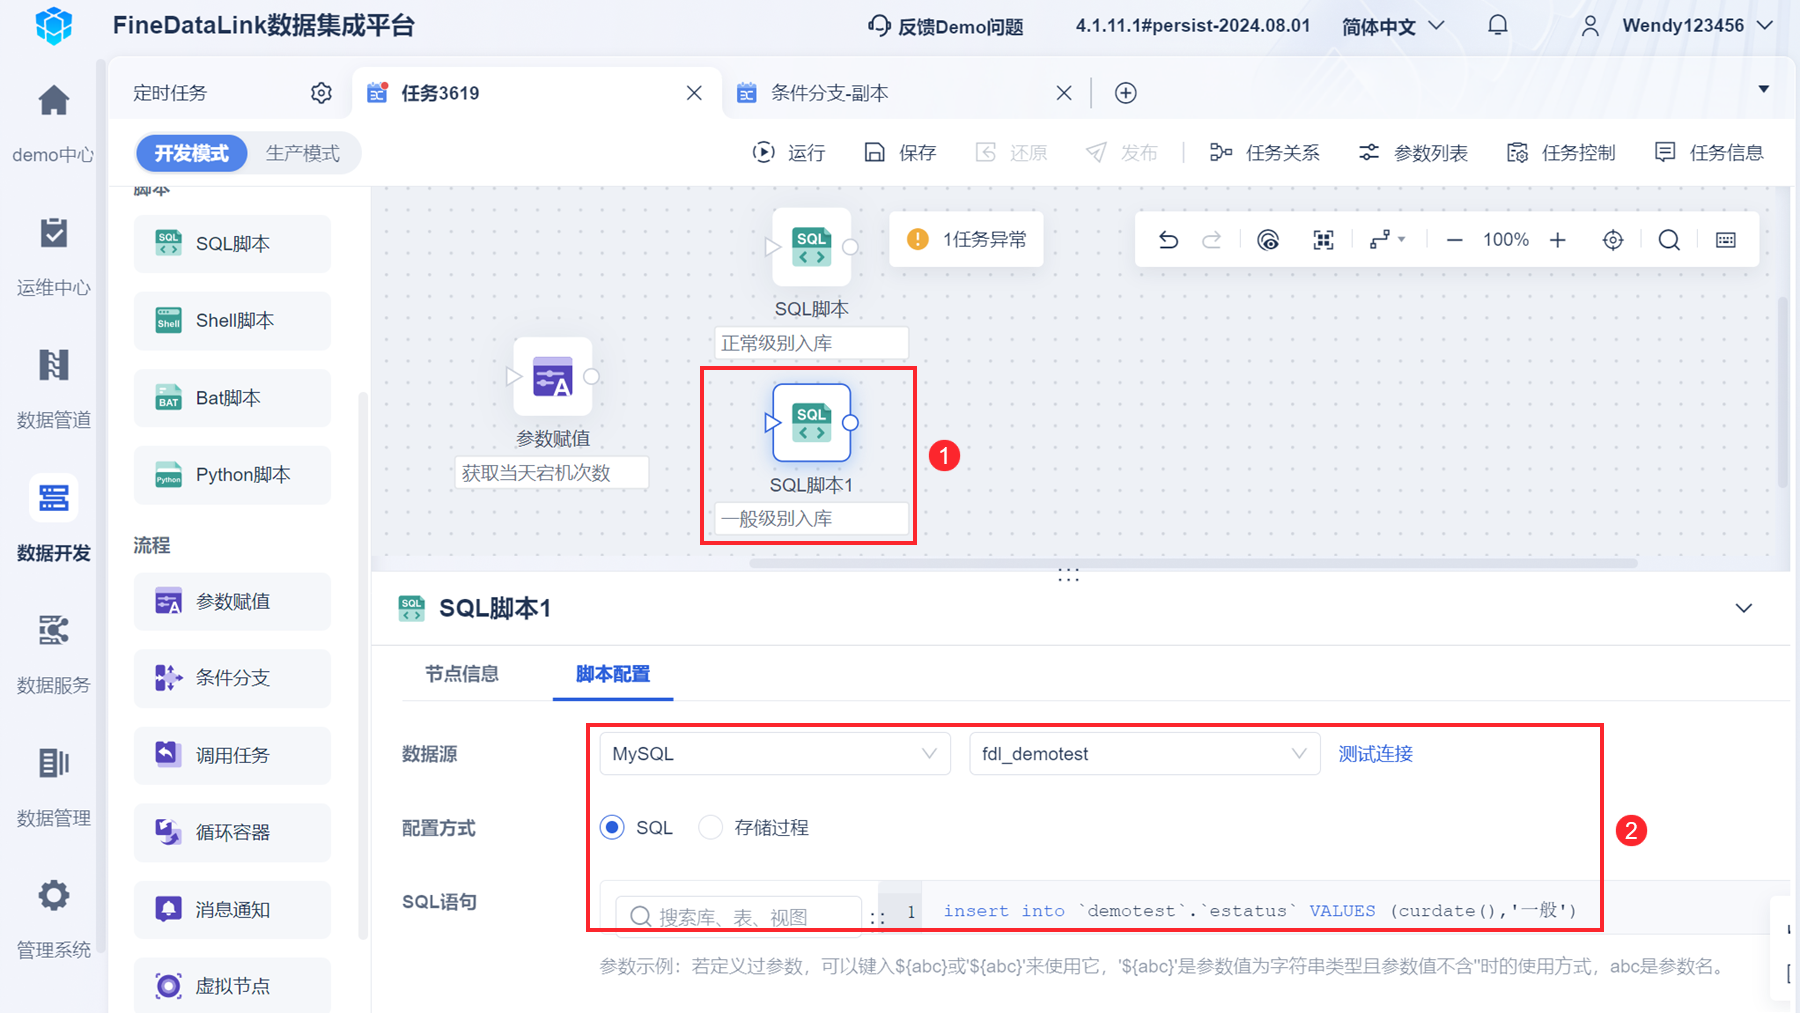
Task: Open 任务信息
Action: 1709,152
